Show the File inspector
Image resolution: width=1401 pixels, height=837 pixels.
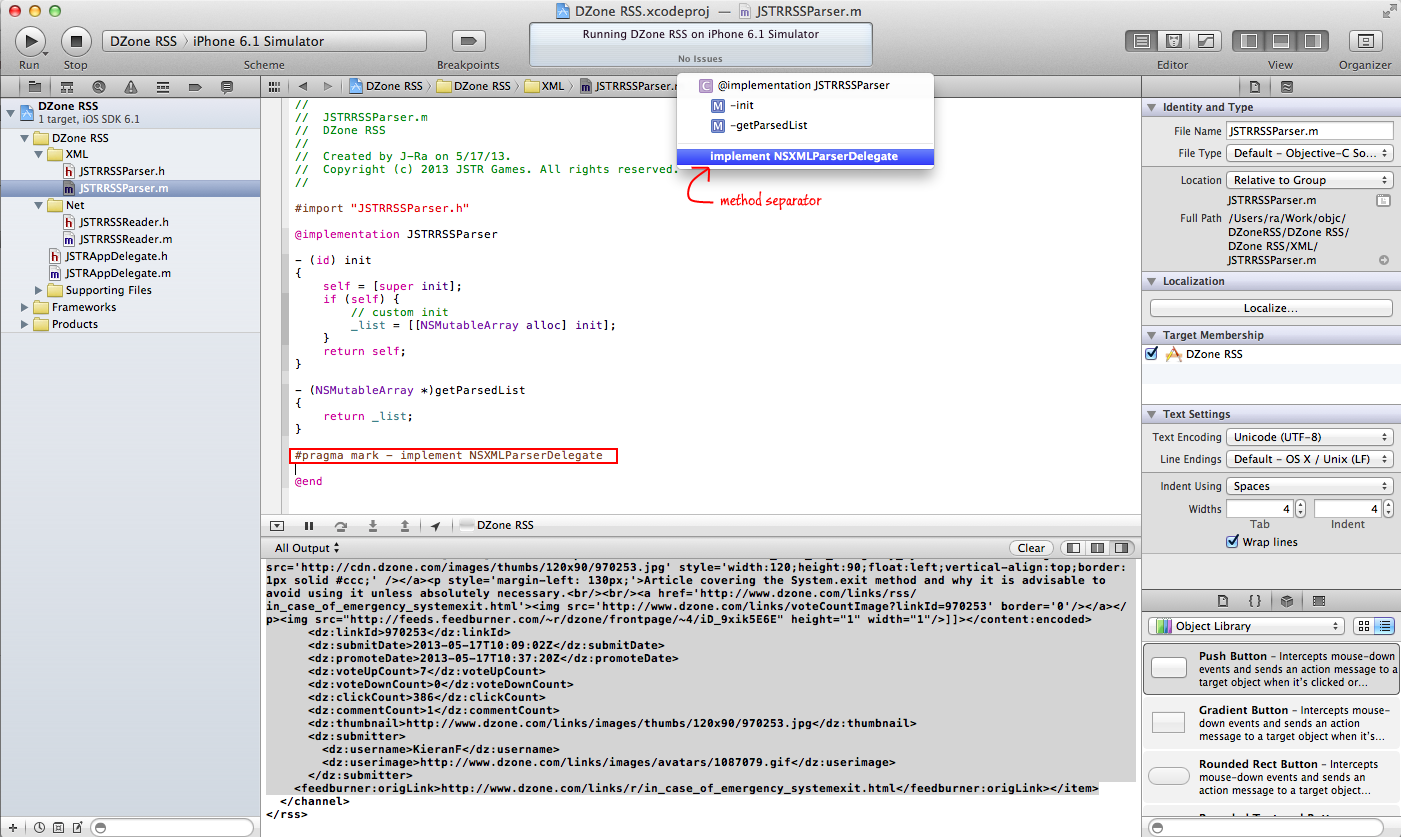[1255, 87]
